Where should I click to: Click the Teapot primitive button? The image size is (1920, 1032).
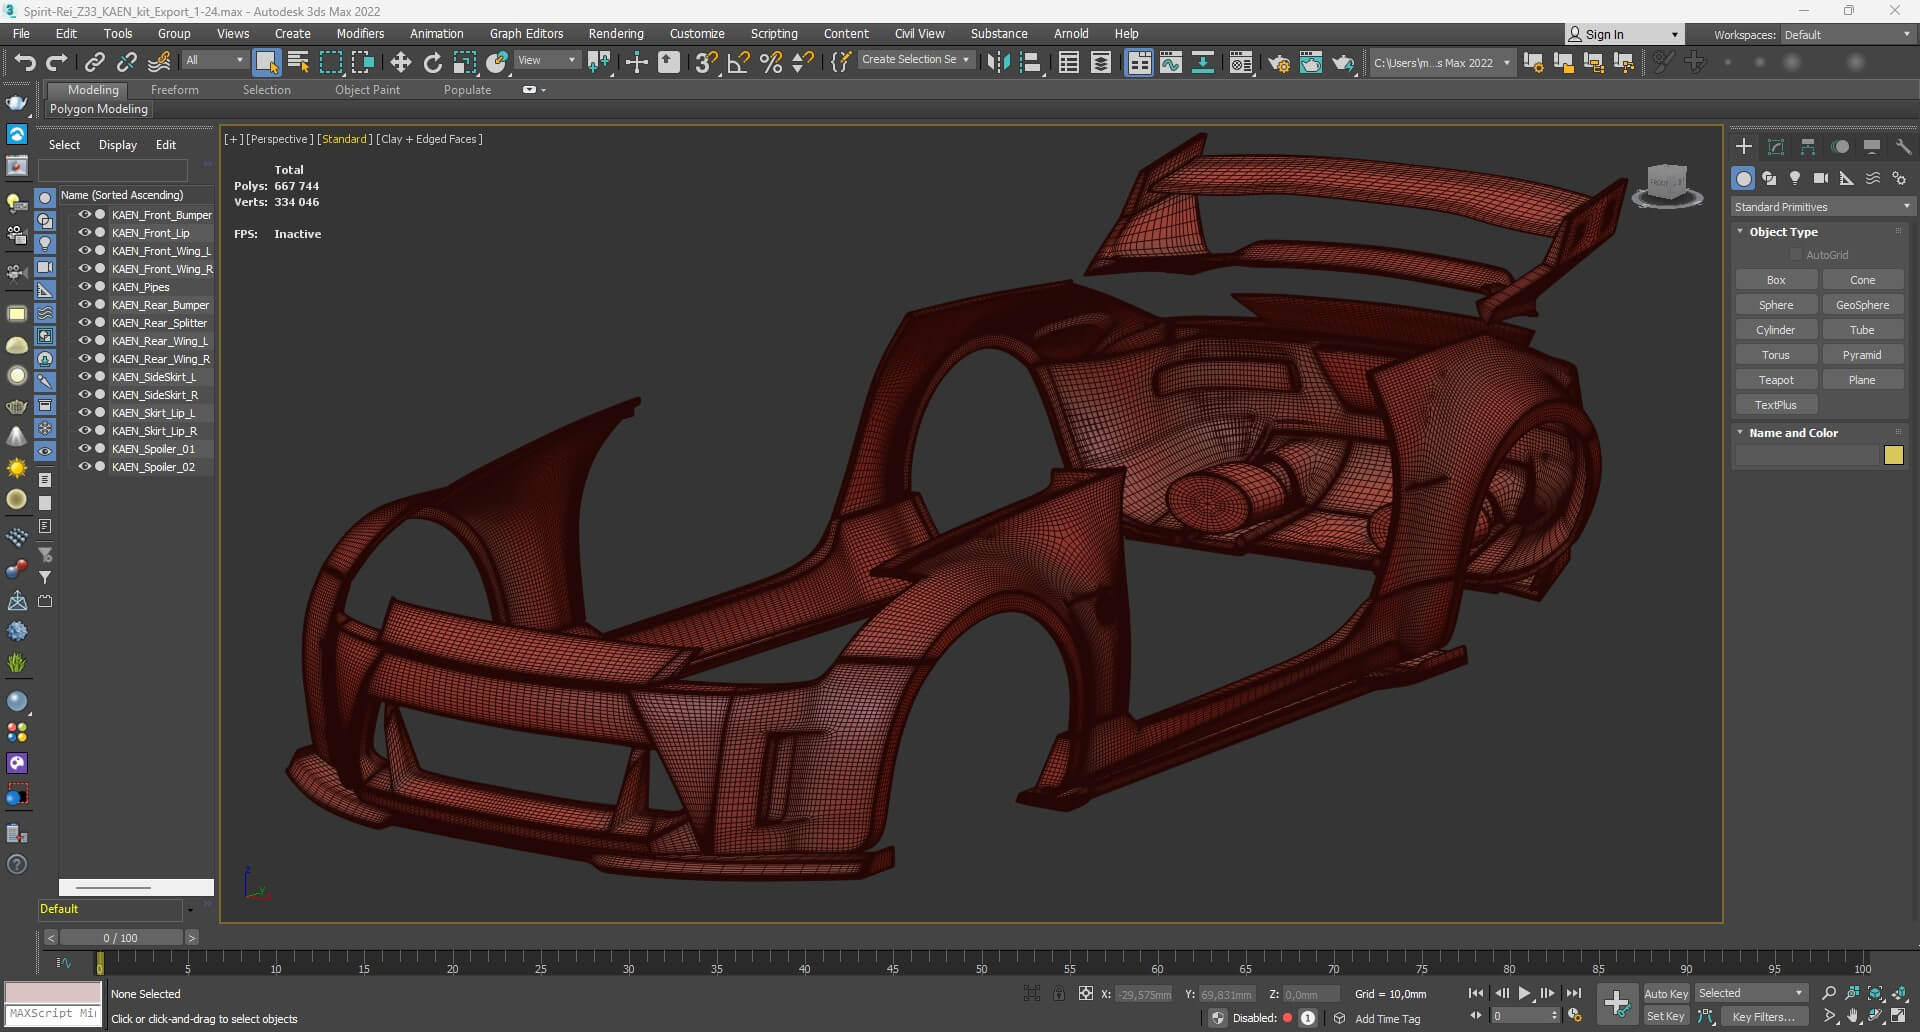(x=1776, y=380)
